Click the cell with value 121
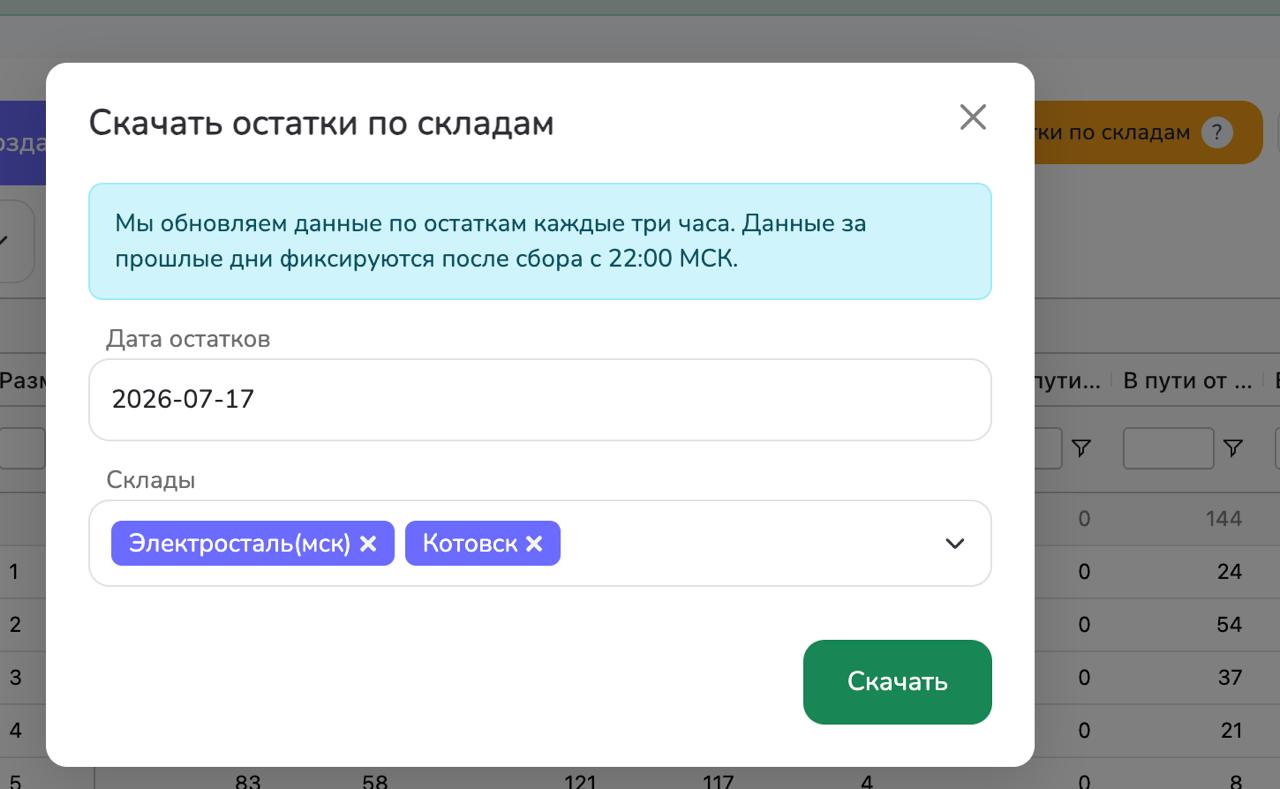The width and height of the screenshot is (1280, 789). (579, 781)
